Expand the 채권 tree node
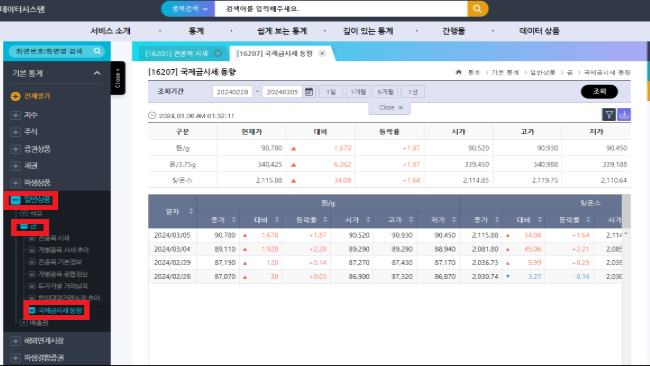Image resolution: width=650 pixels, height=366 pixels. [x=15, y=166]
